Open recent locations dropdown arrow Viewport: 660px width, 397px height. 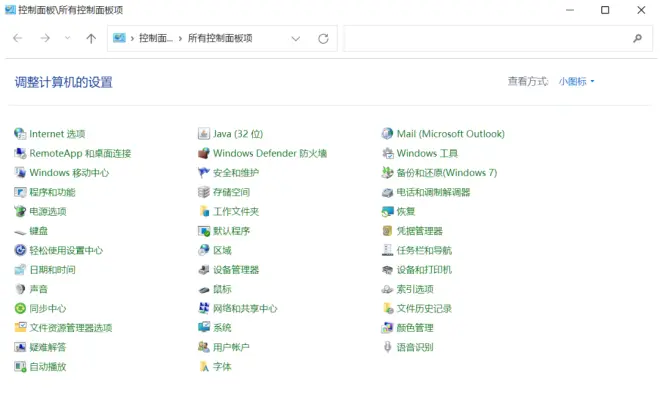(67, 38)
